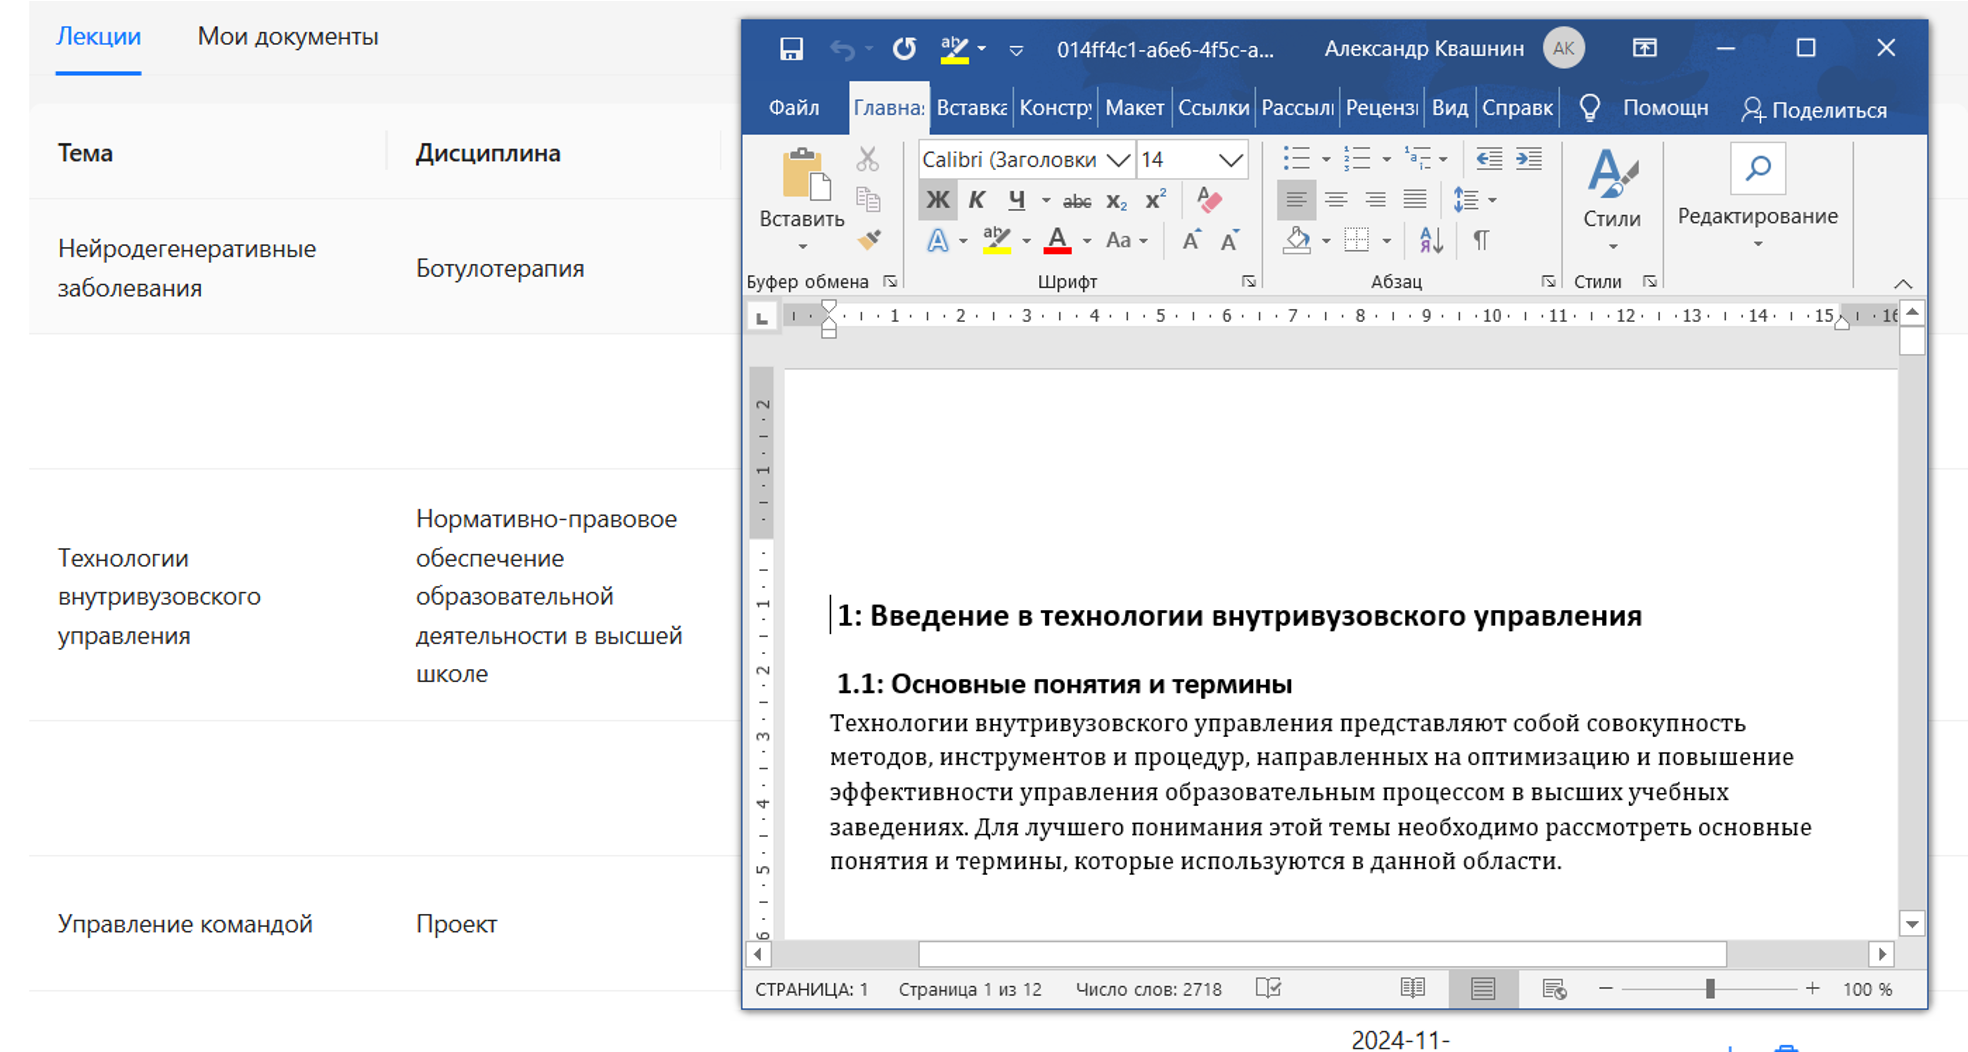Open line spacing dropdown
Image resolution: width=1968 pixels, height=1052 pixels.
(1474, 200)
